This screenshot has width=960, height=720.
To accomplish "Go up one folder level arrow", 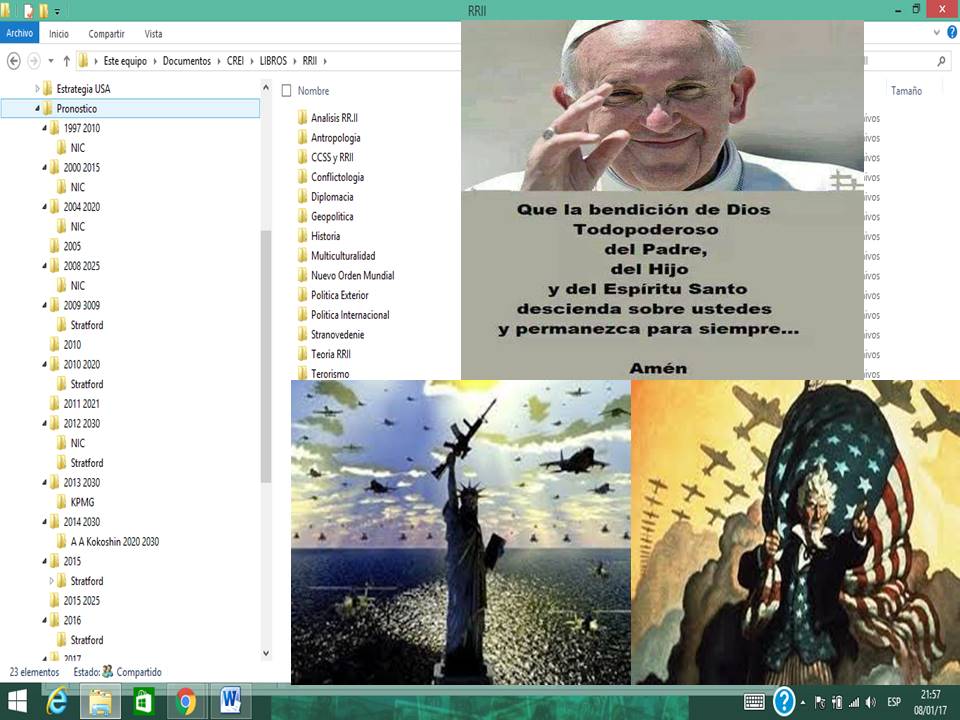I will click(x=67, y=61).
